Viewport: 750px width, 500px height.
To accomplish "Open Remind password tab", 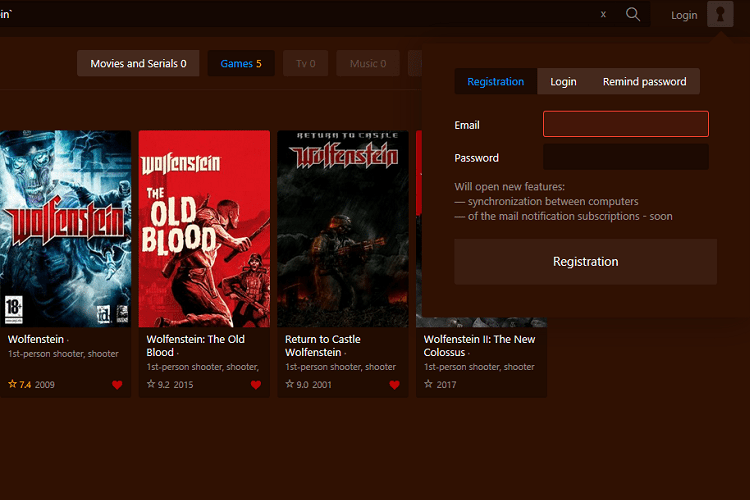I will [x=644, y=81].
